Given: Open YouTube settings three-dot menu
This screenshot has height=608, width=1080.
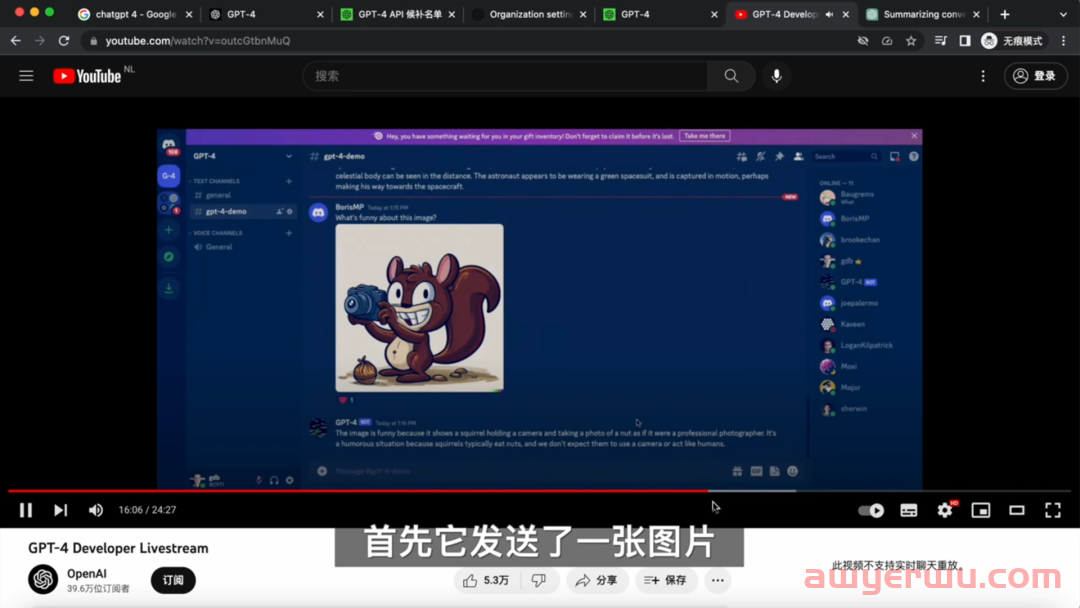Looking at the screenshot, I should tap(983, 76).
